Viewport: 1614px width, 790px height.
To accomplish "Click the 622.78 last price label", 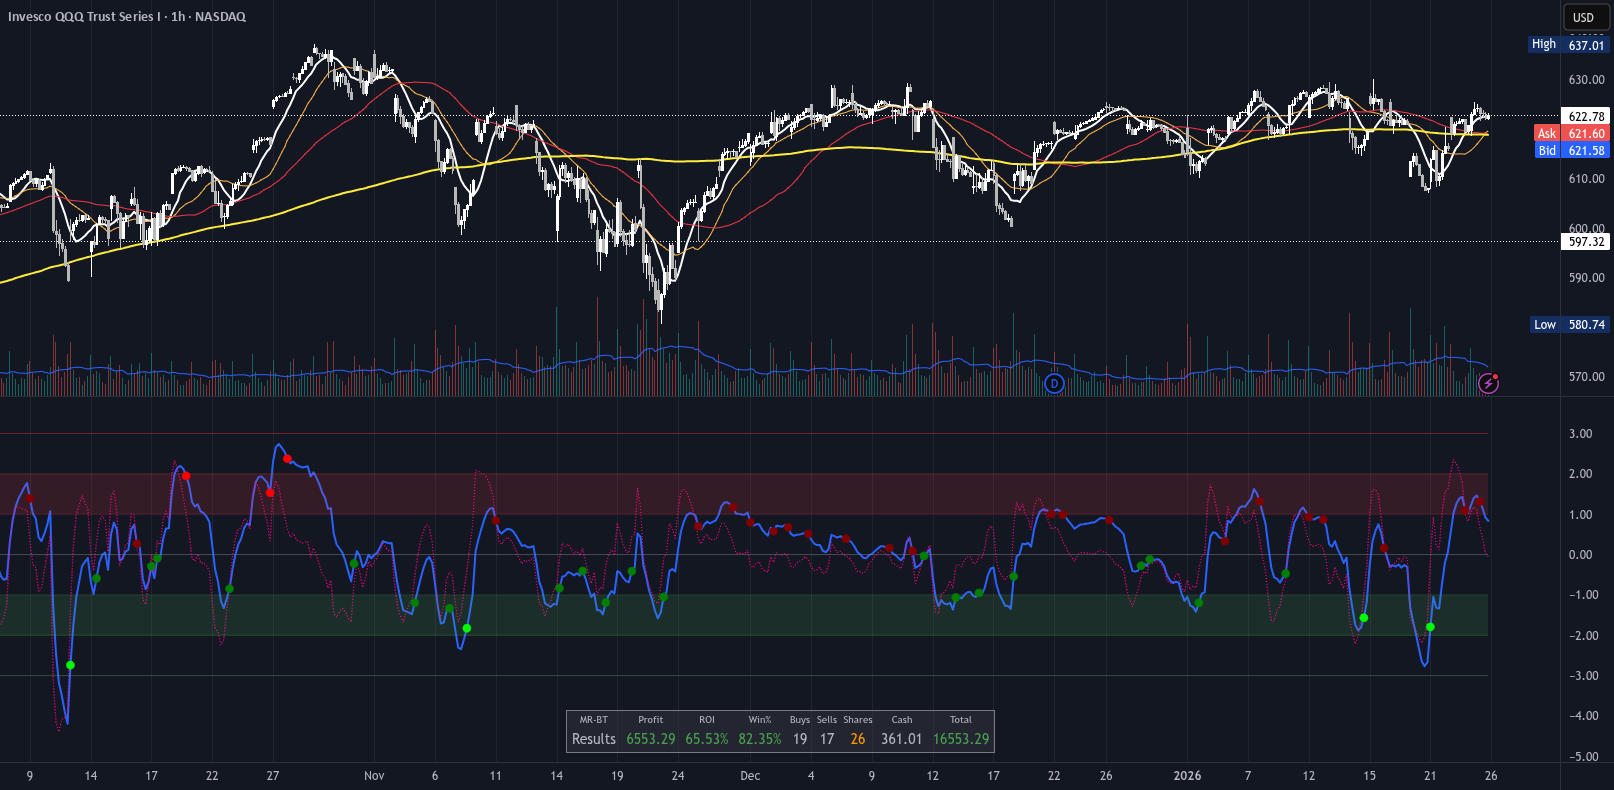I will pyautogui.click(x=1586, y=116).
